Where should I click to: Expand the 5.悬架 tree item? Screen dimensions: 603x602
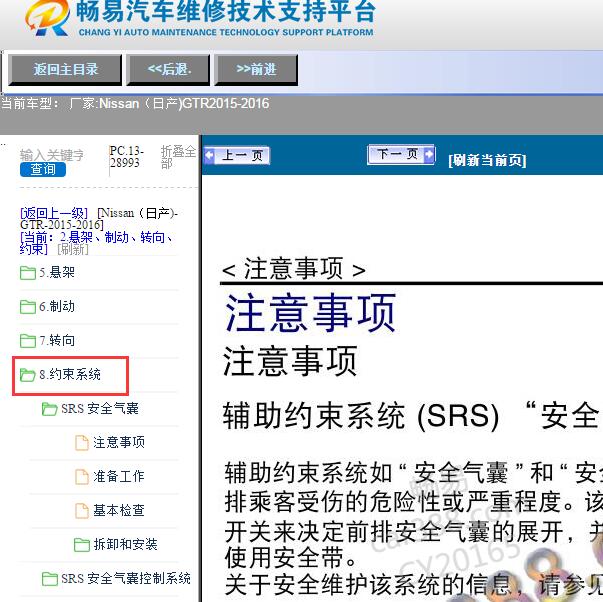57,272
